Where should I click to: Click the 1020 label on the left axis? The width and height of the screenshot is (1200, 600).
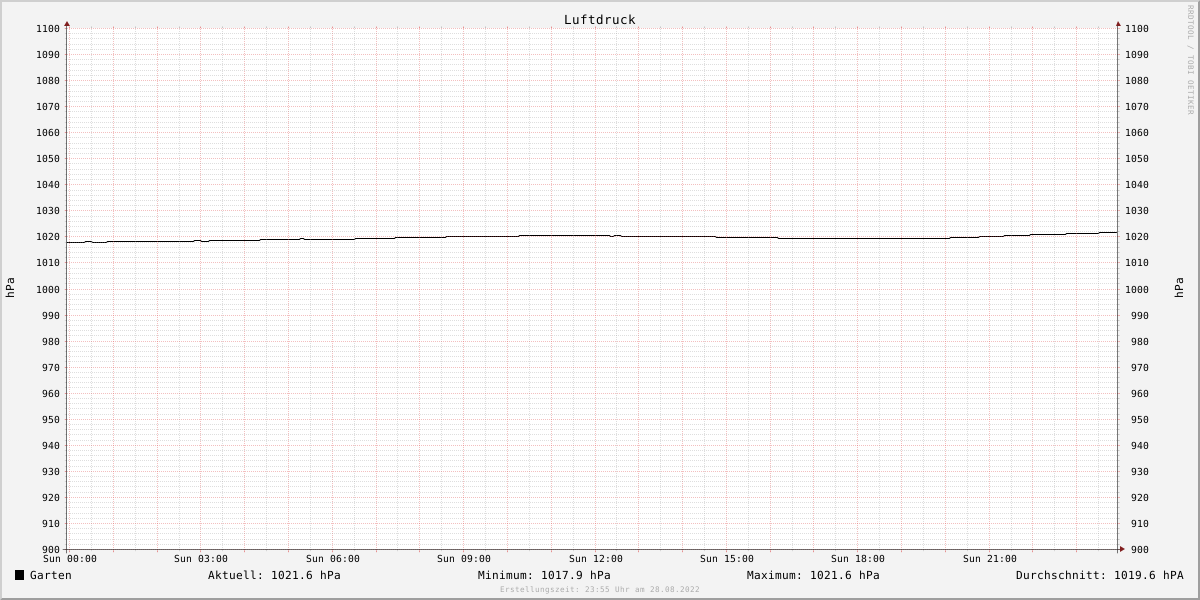[x=48, y=237]
